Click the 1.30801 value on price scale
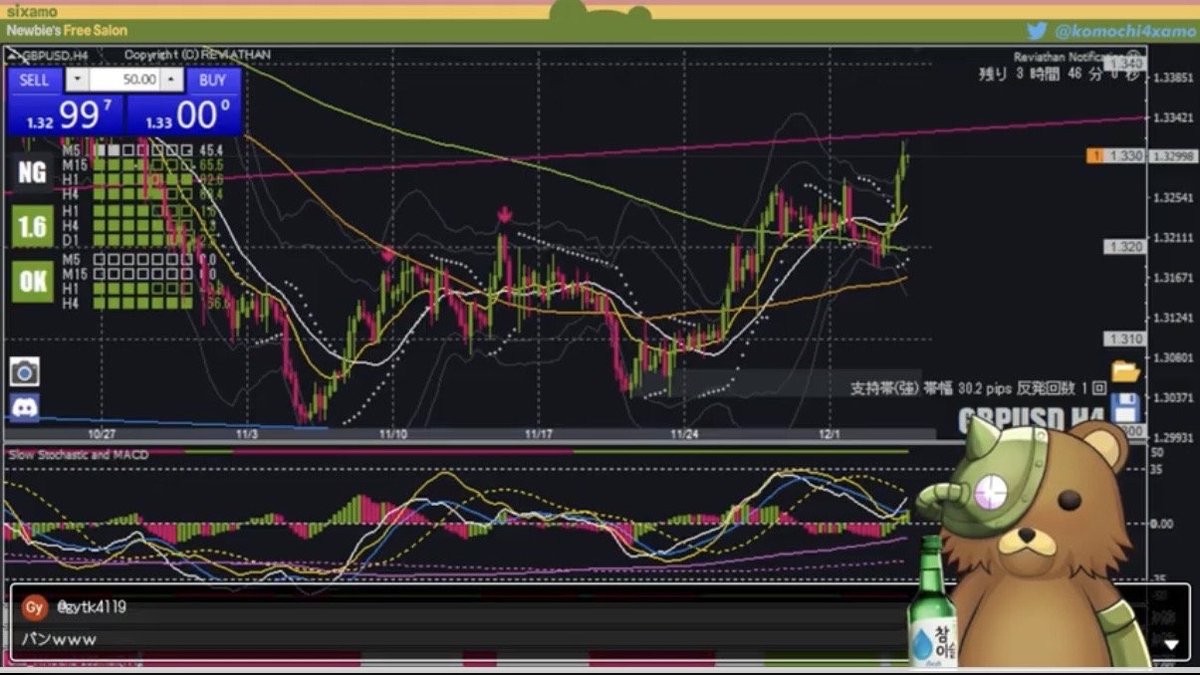 [x=1172, y=357]
